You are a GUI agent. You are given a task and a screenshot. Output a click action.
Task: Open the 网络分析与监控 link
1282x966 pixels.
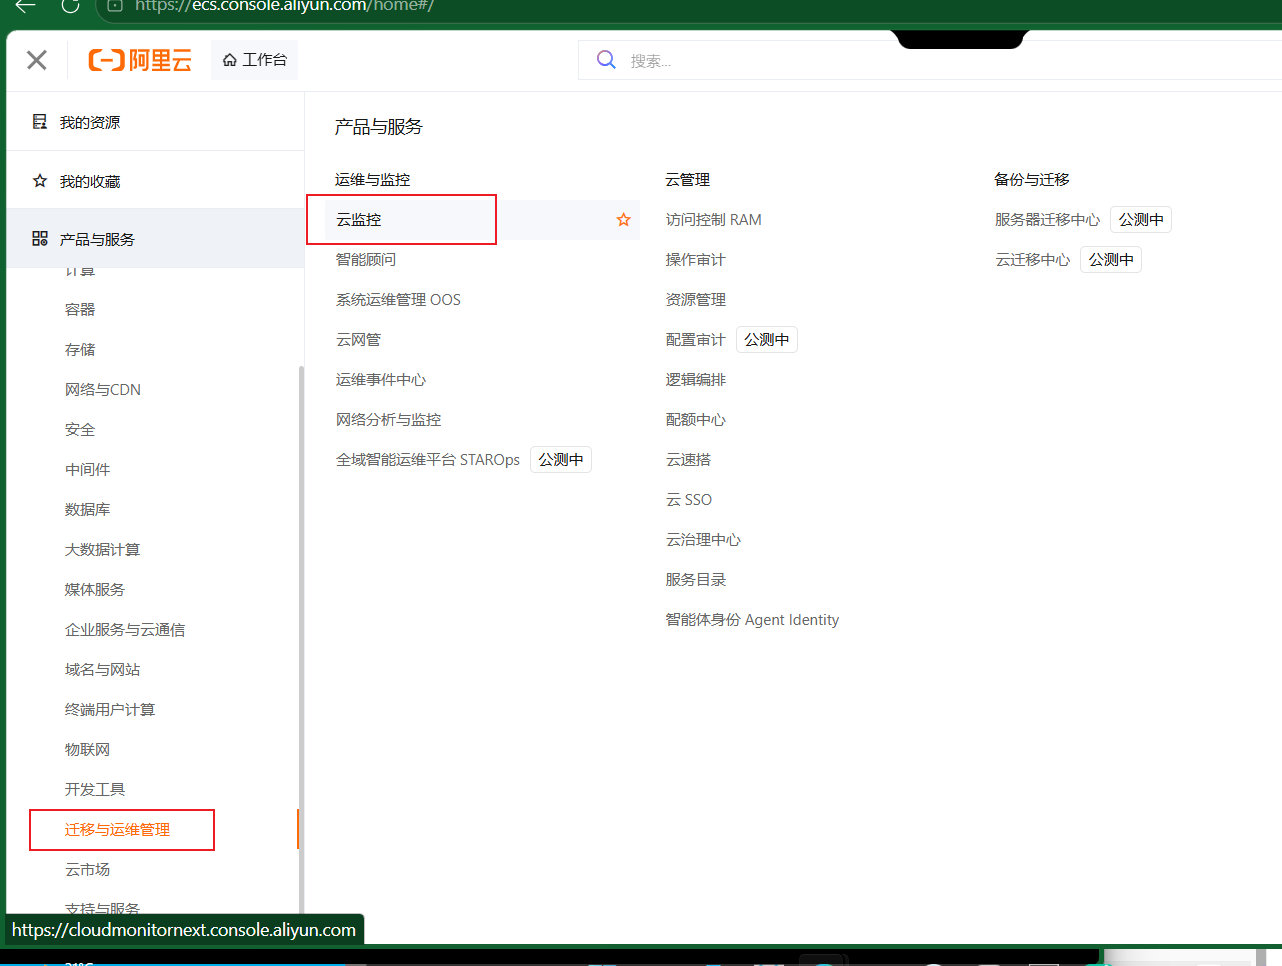(389, 419)
